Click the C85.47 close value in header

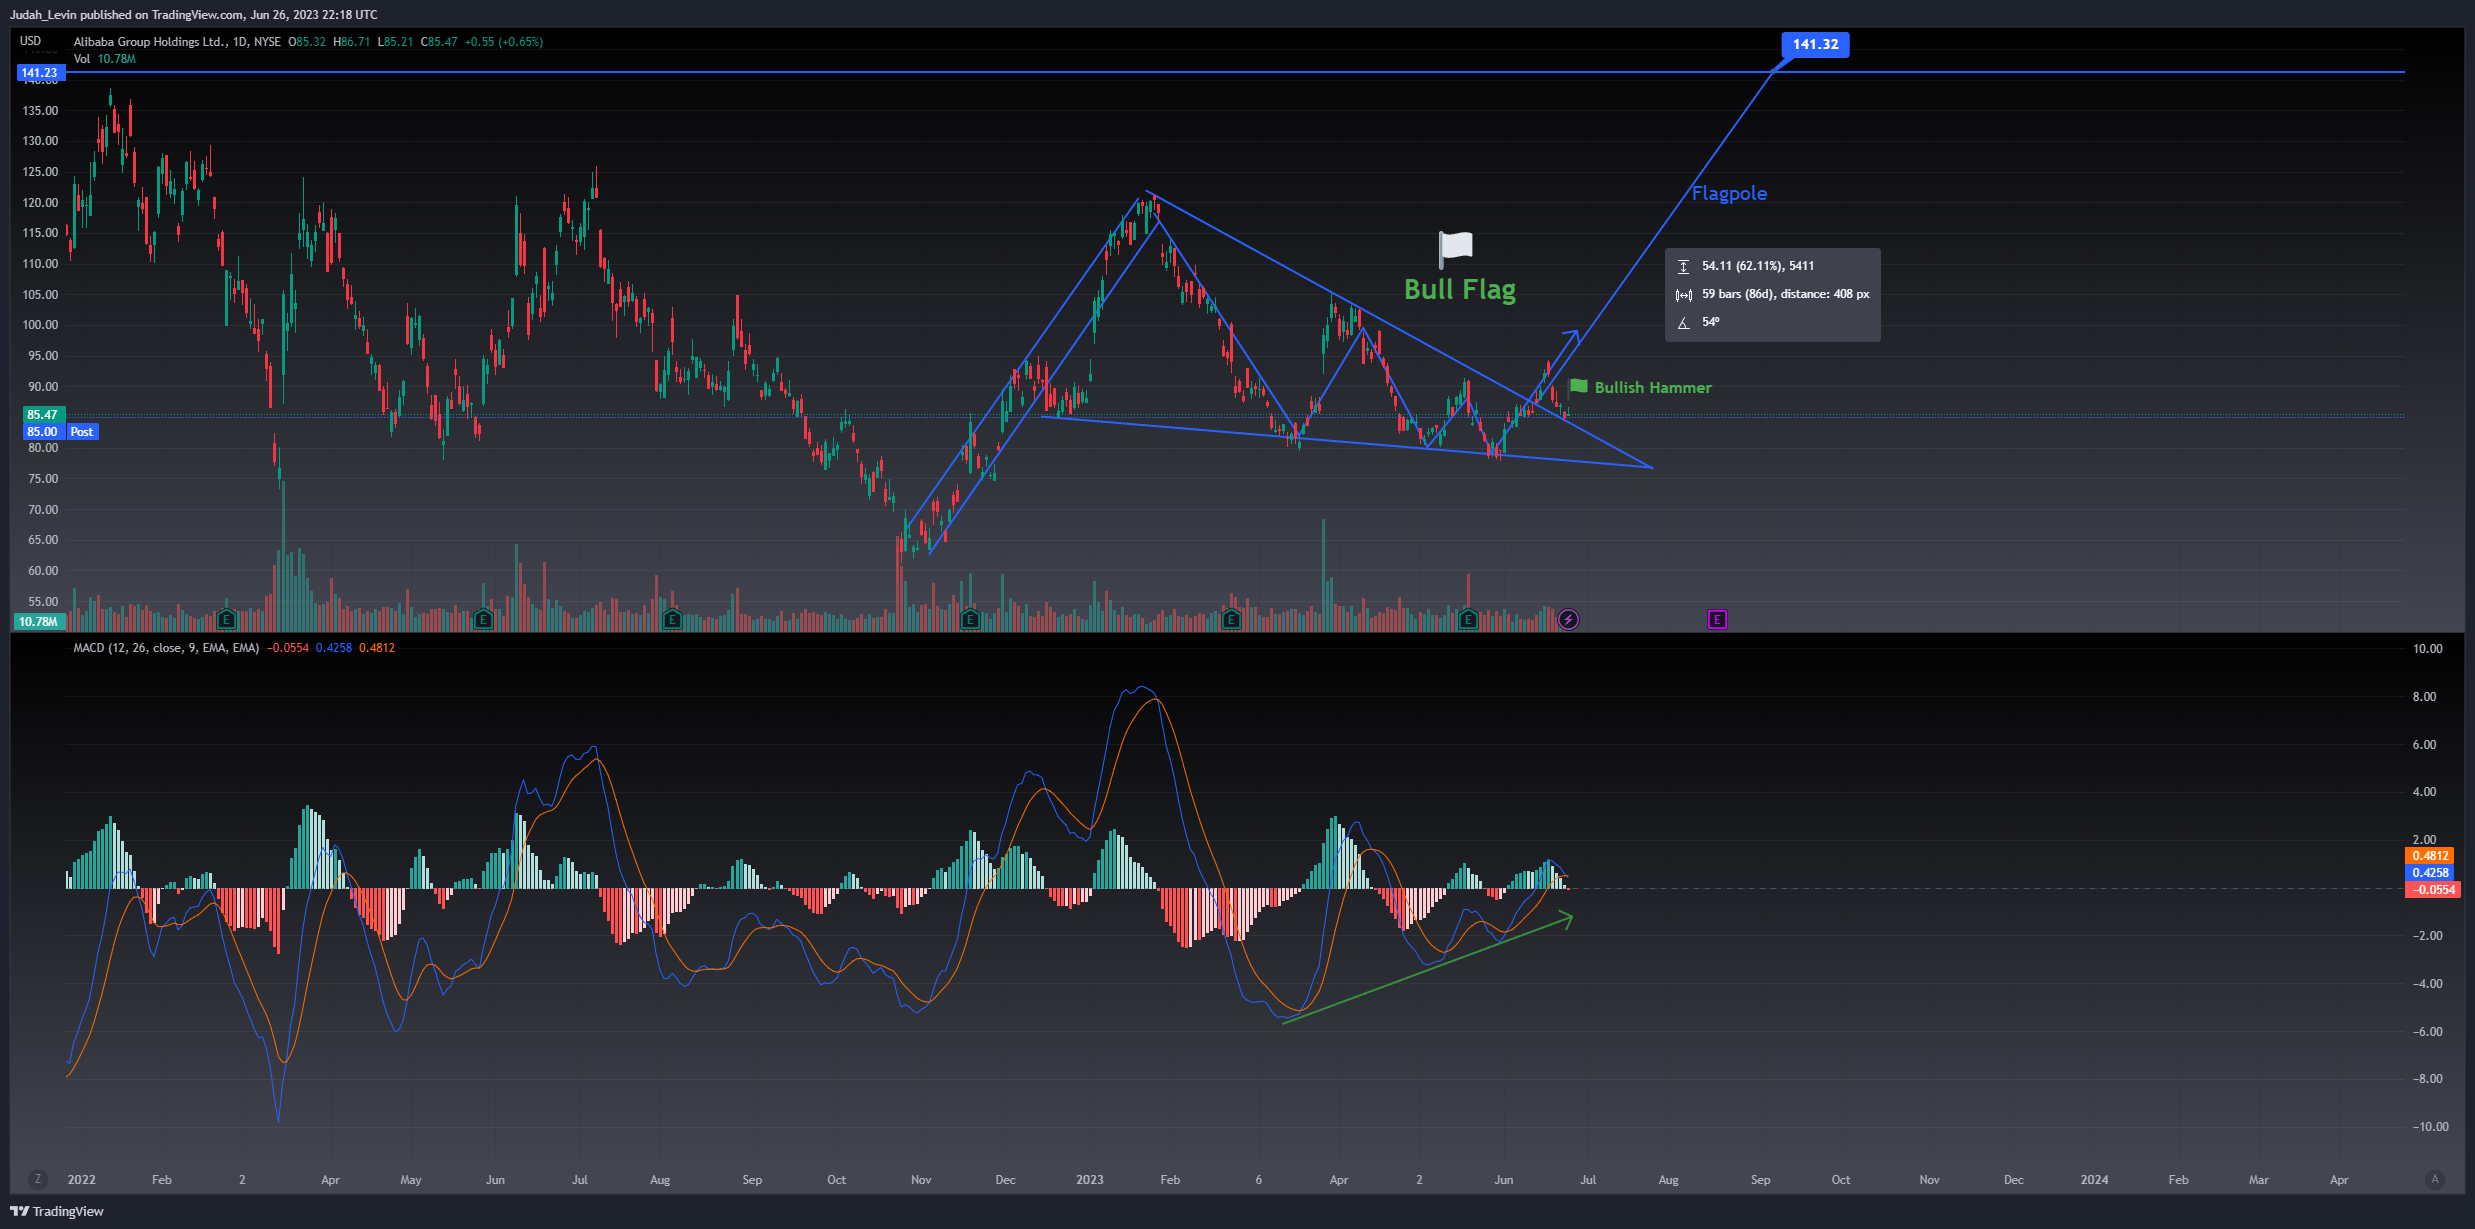[x=439, y=42]
